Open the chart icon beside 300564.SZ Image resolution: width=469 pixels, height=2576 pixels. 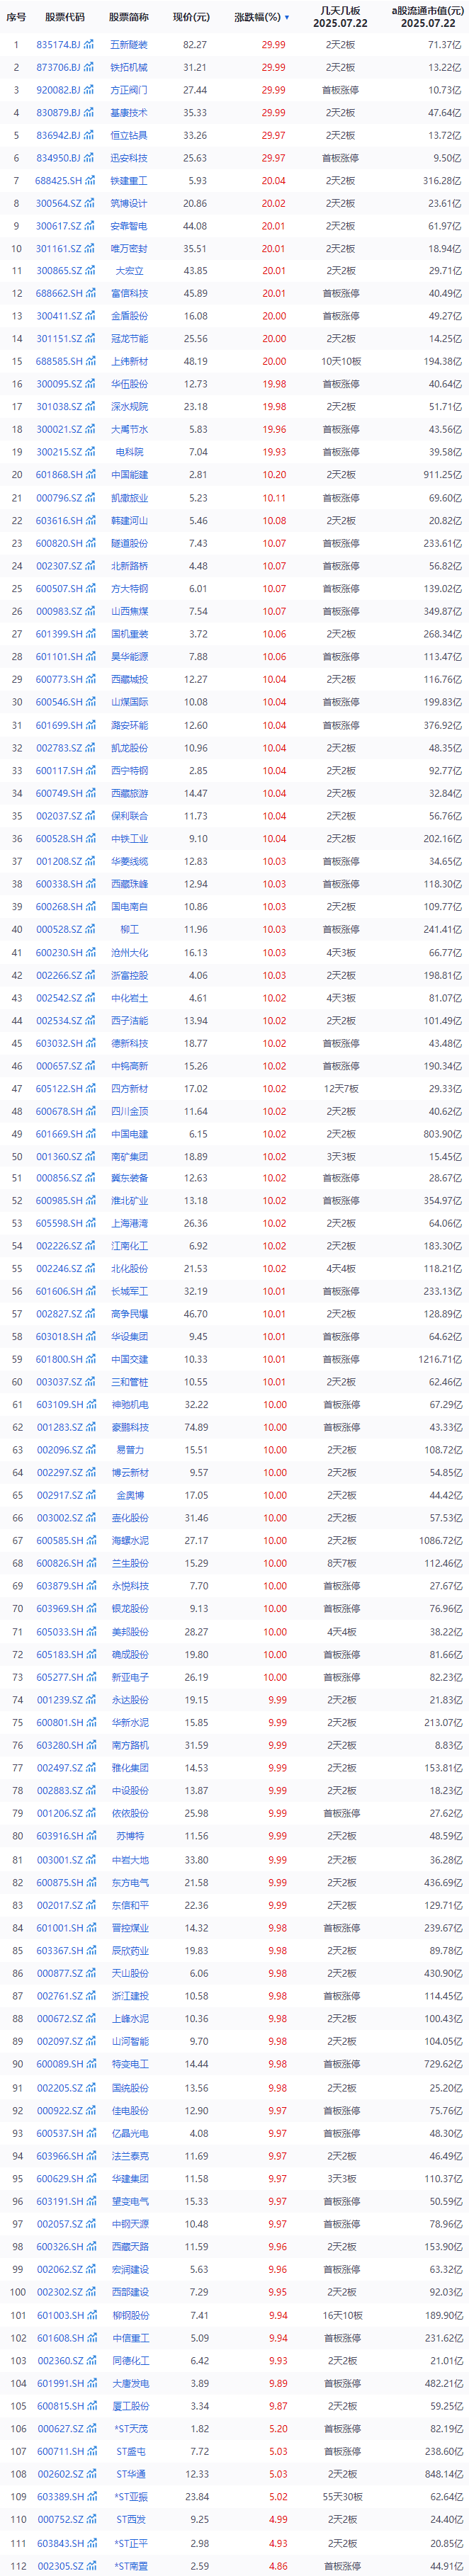click(90, 203)
